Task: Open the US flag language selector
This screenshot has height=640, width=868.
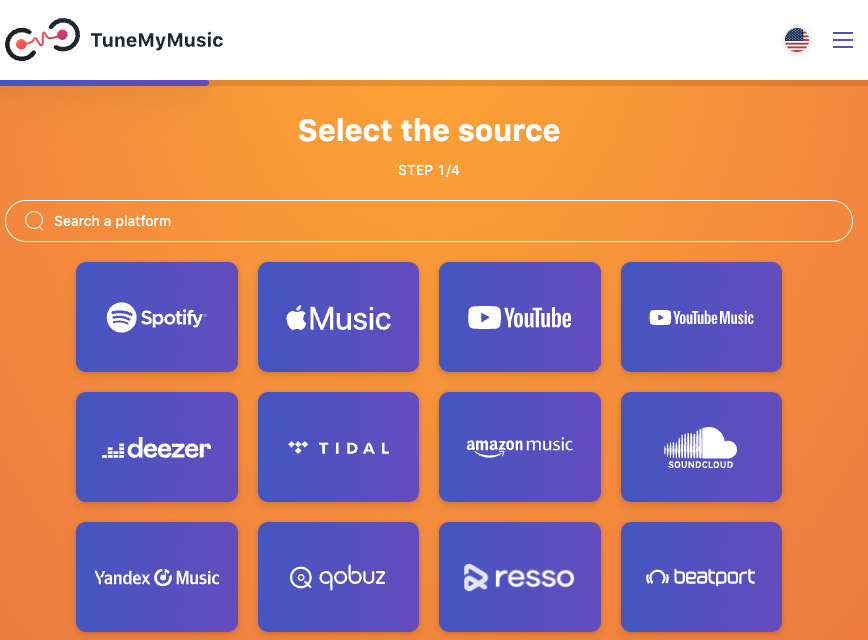Action: (797, 40)
